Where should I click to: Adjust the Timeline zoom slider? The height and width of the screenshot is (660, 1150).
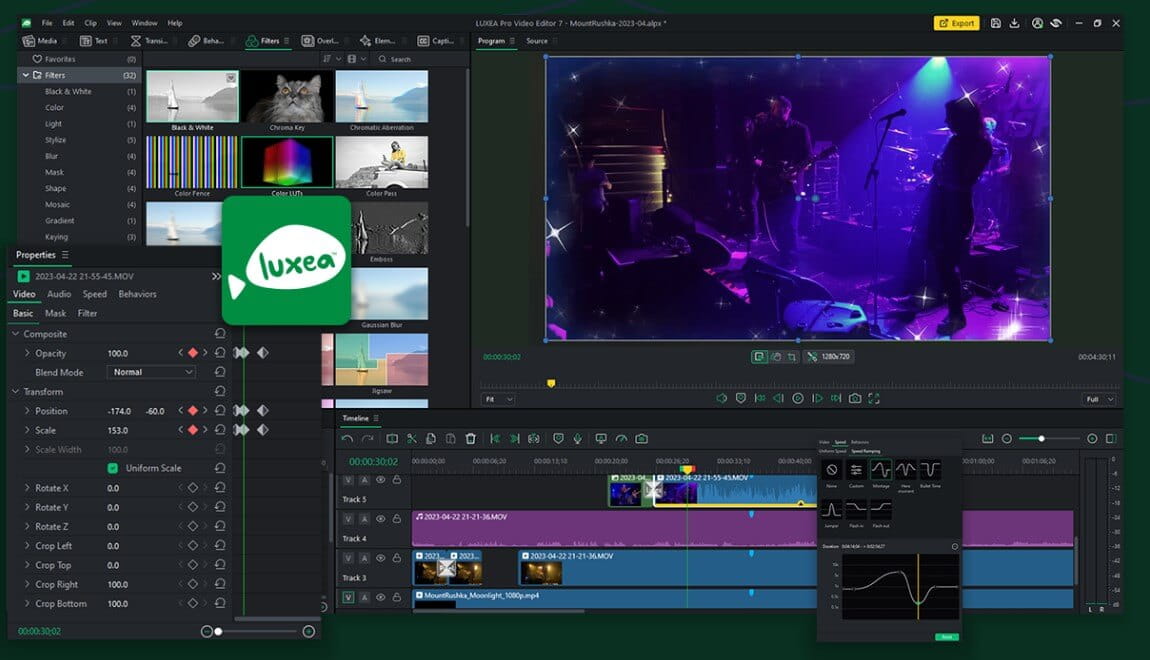1041,439
